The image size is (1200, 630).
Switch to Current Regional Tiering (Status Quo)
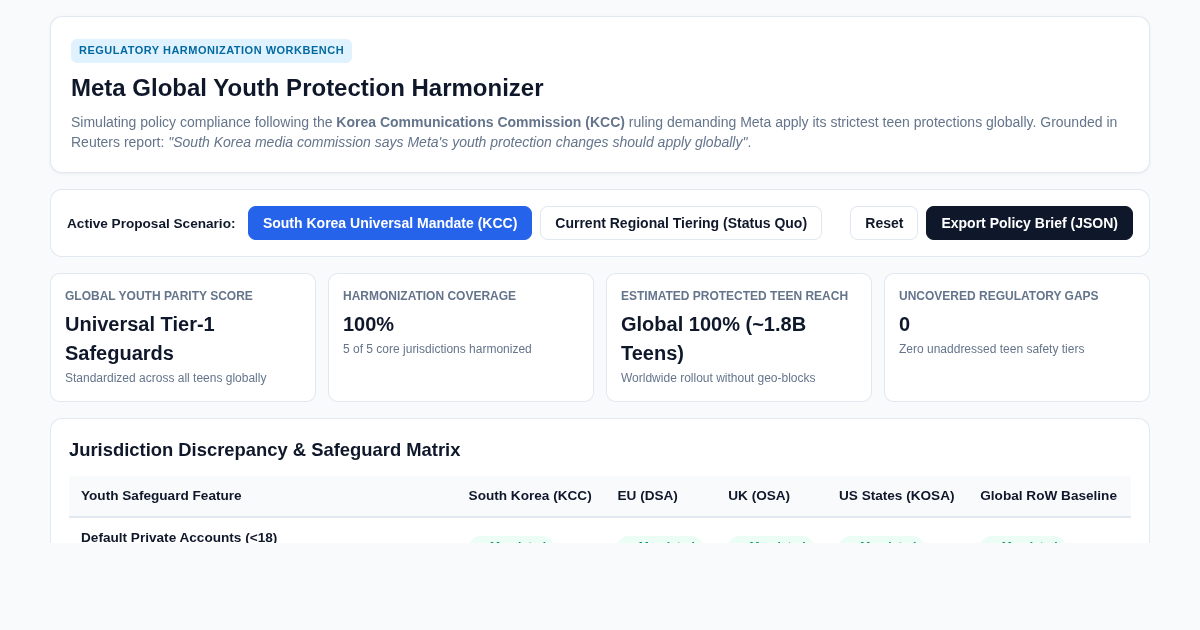(681, 223)
